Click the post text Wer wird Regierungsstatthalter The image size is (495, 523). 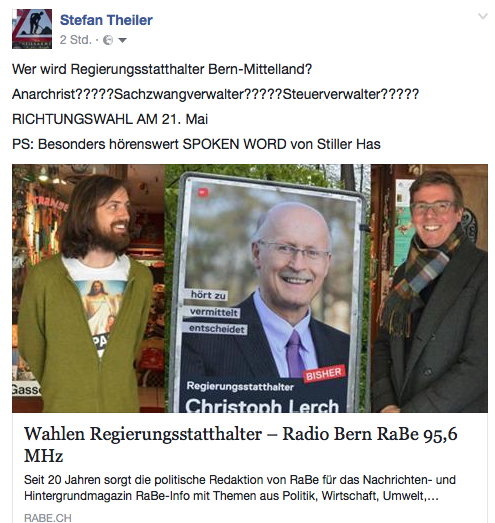(x=162, y=69)
